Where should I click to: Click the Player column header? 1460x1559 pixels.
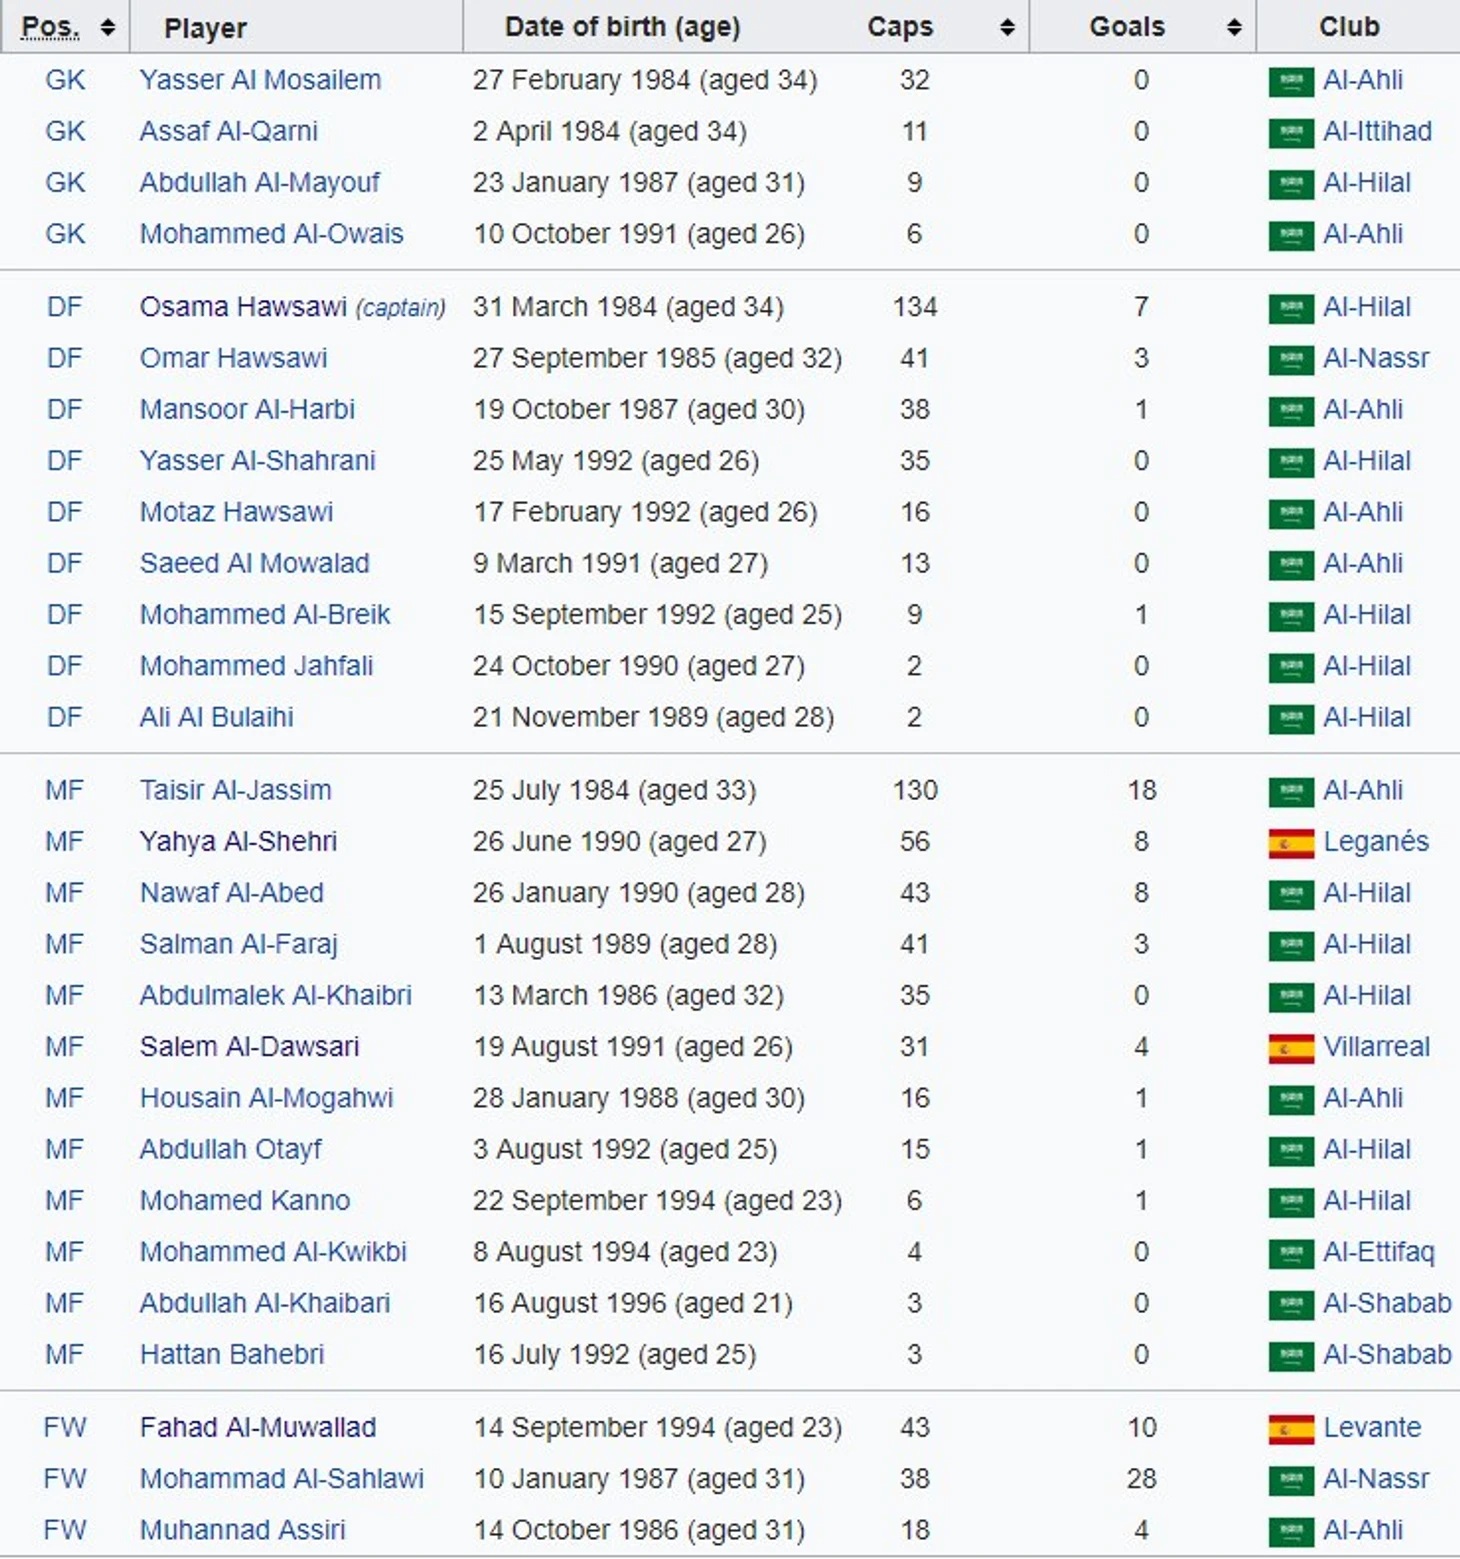tap(205, 27)
